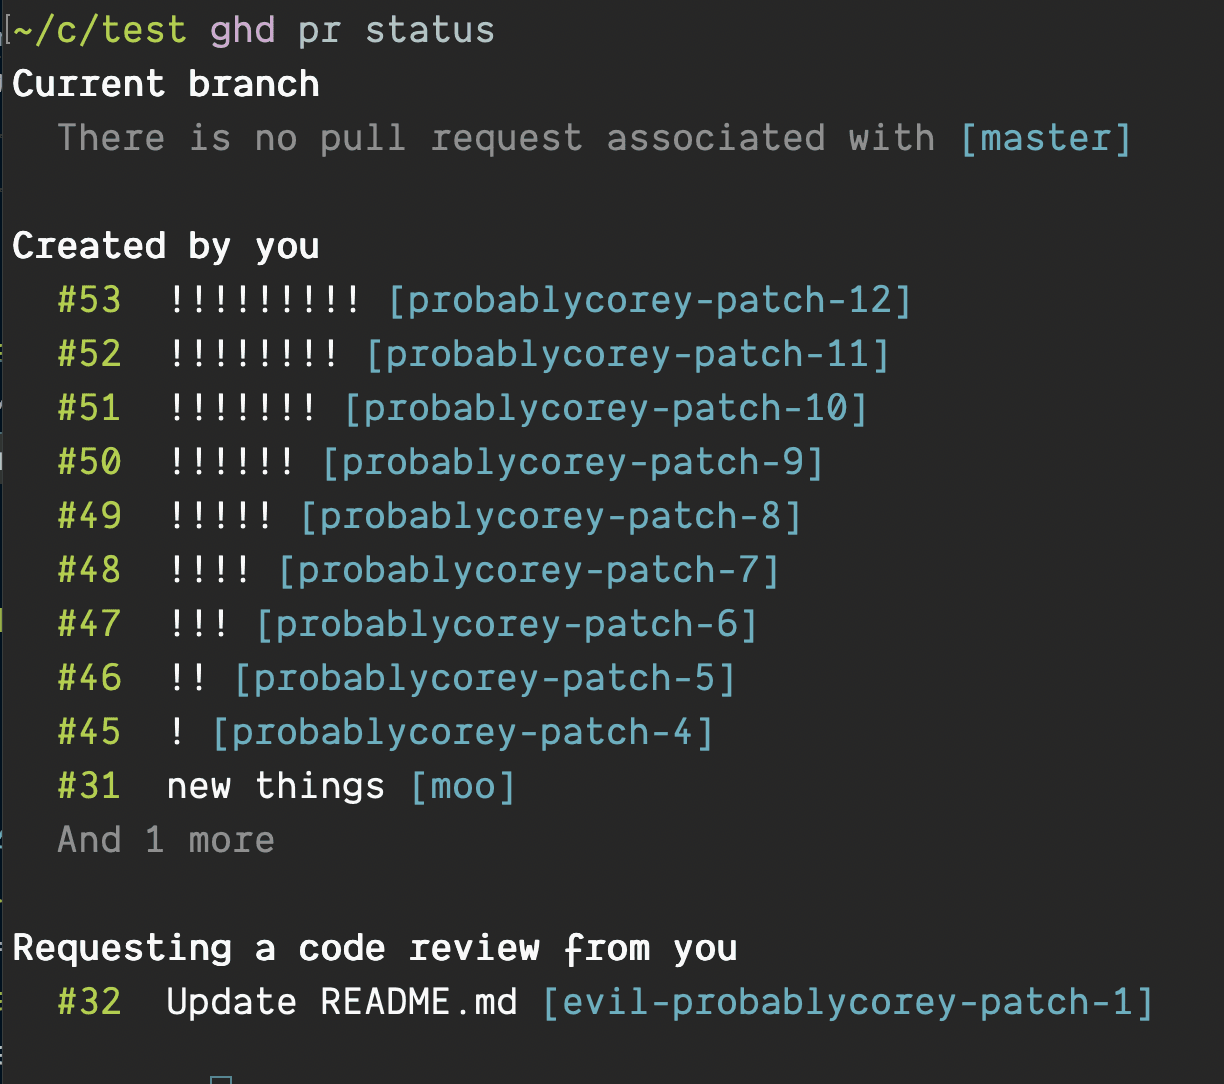Click the [master] branch label
The image size is (1224, 1084).
pyautogui.click(x=1045, y=138)
